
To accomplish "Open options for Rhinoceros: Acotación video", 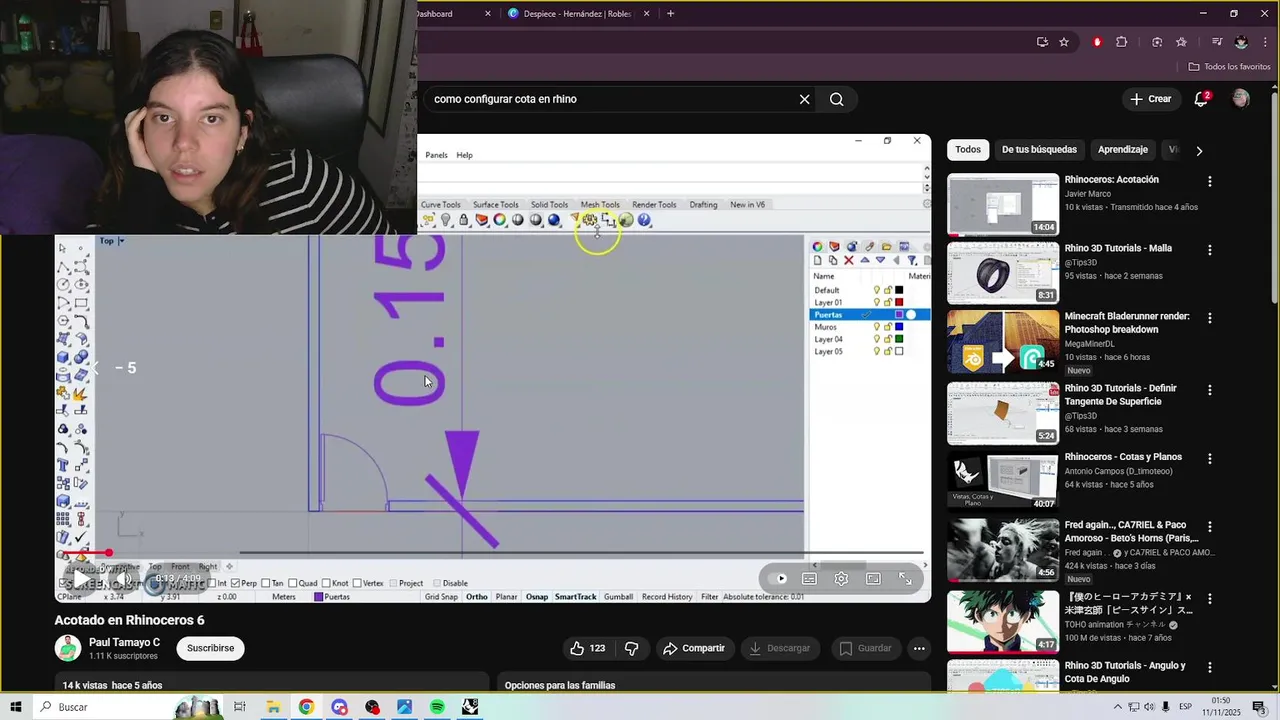I will [x=1210, y=182].
